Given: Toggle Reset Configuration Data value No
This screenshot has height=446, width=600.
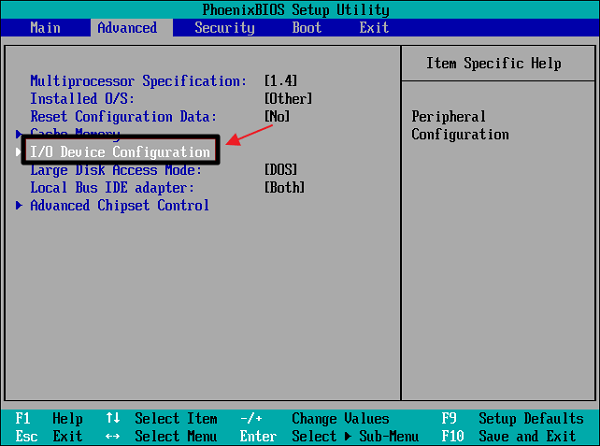Looking at the screenshot, I should point(276,116).
